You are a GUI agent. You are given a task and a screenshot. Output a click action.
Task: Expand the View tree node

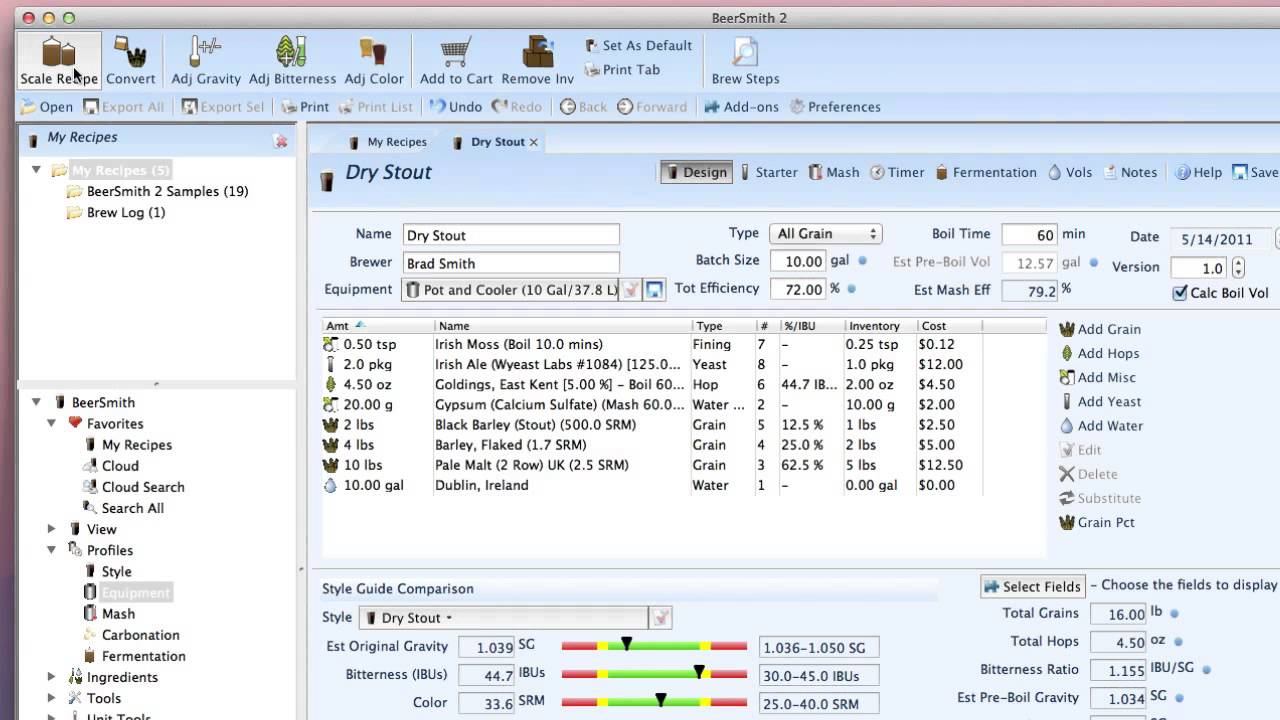(x=52, y=529)
